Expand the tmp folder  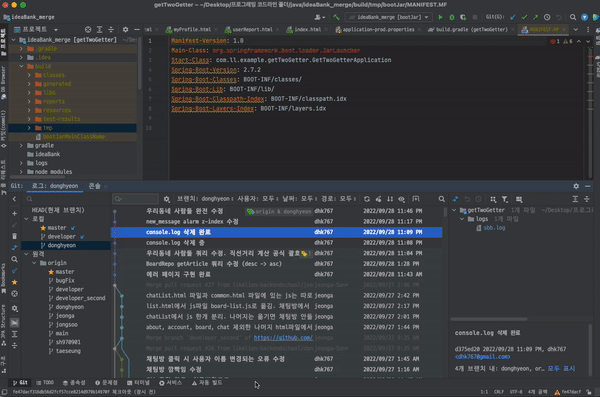[29, 128]
